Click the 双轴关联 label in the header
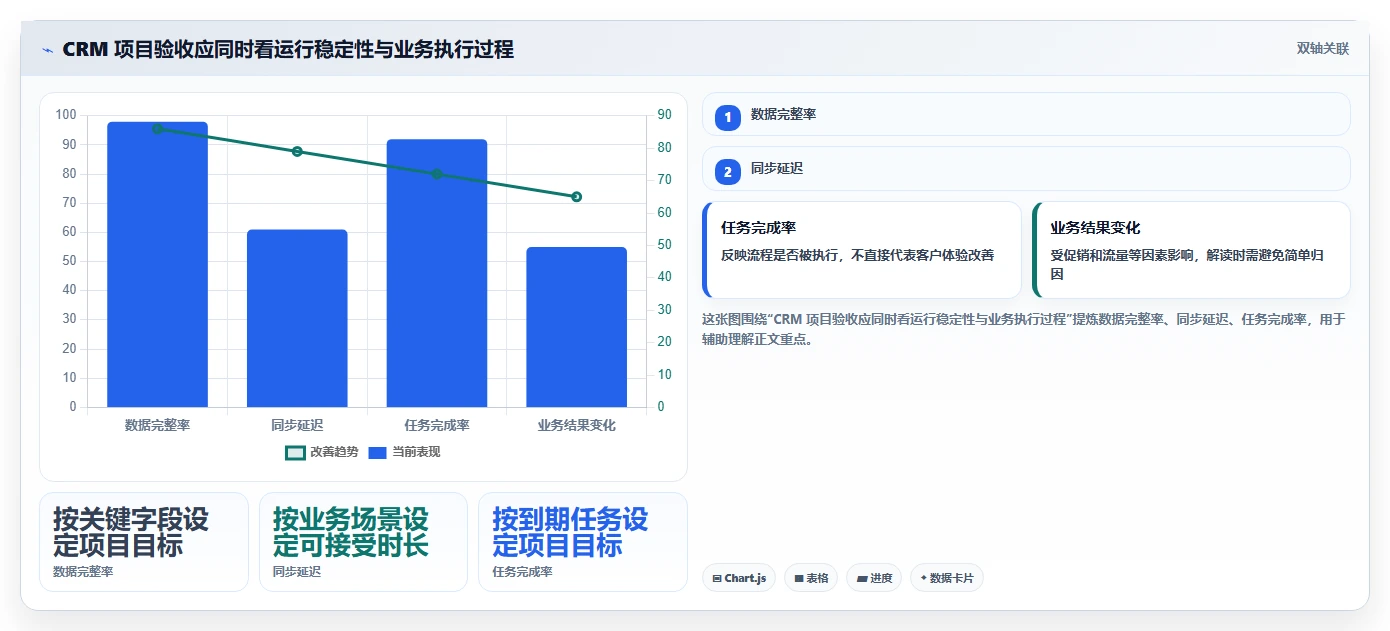This screenshot has width=1390, height=631. 1323,49
